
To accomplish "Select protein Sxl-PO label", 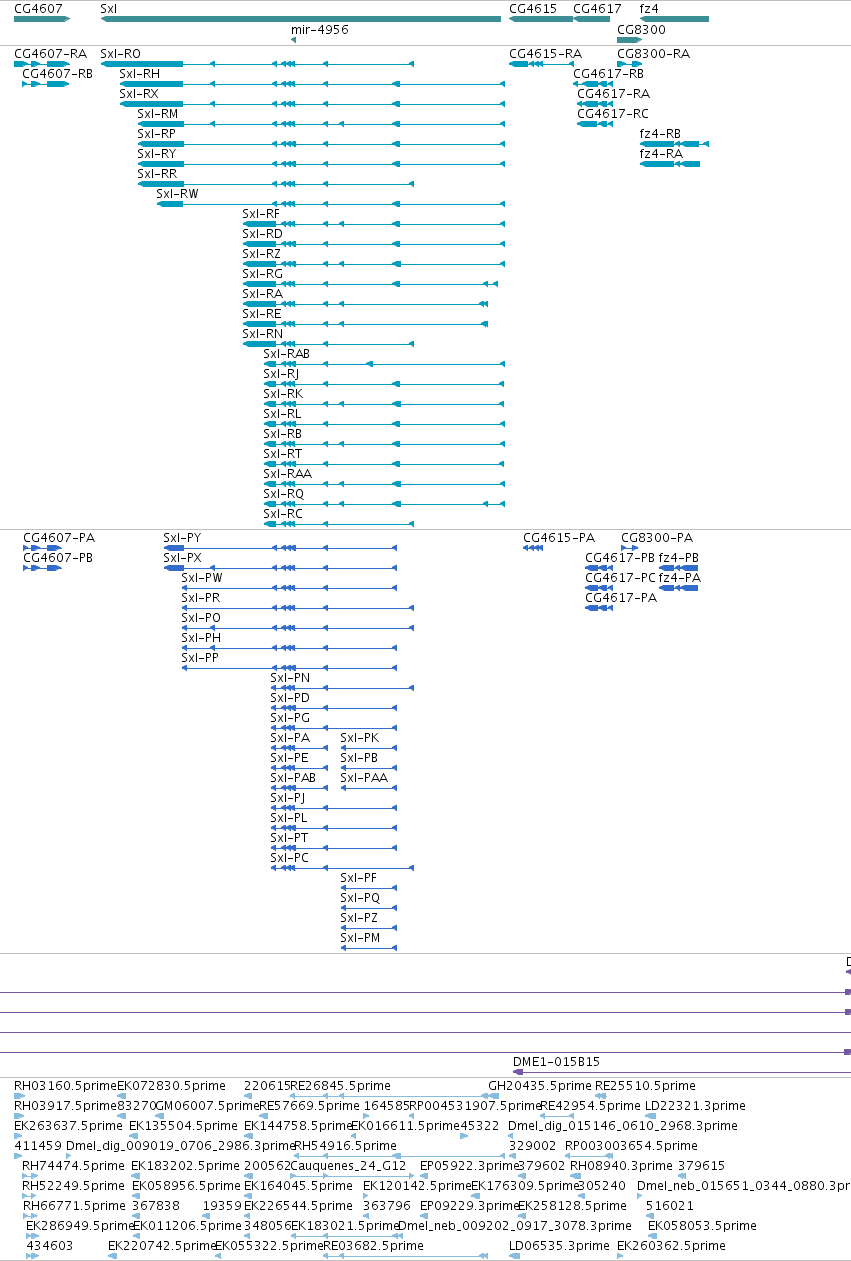I will [x=201, y=618].
